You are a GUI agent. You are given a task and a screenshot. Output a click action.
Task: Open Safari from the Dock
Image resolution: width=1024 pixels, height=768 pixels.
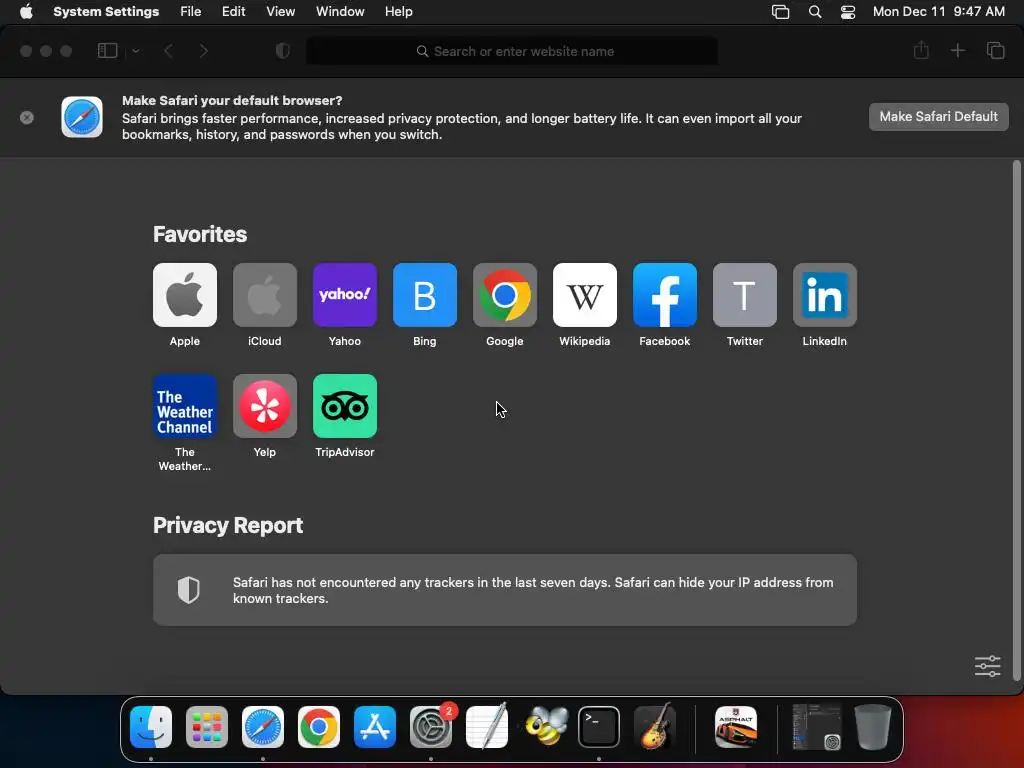263,727
